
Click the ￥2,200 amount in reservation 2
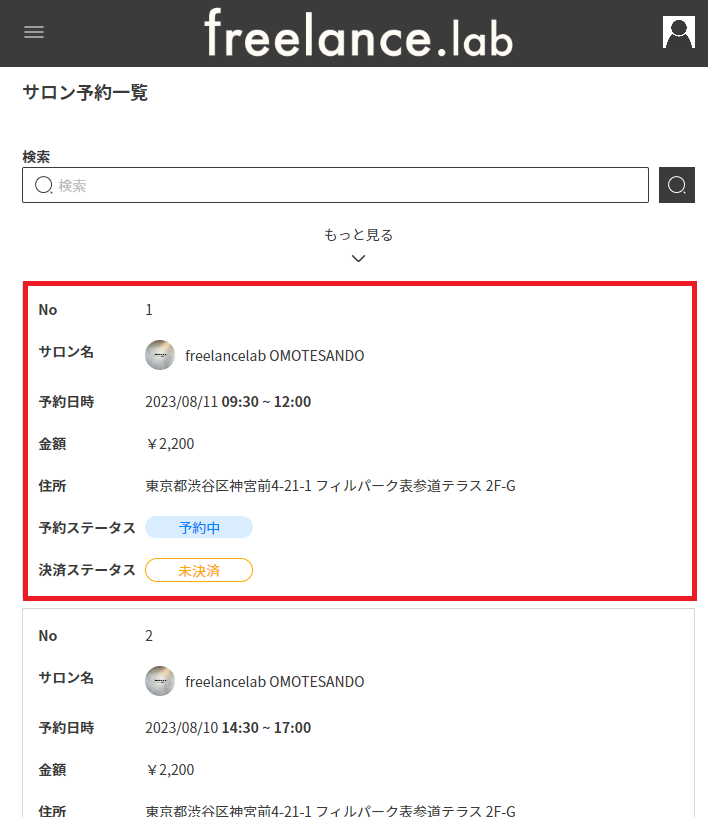tap(170, 770)
